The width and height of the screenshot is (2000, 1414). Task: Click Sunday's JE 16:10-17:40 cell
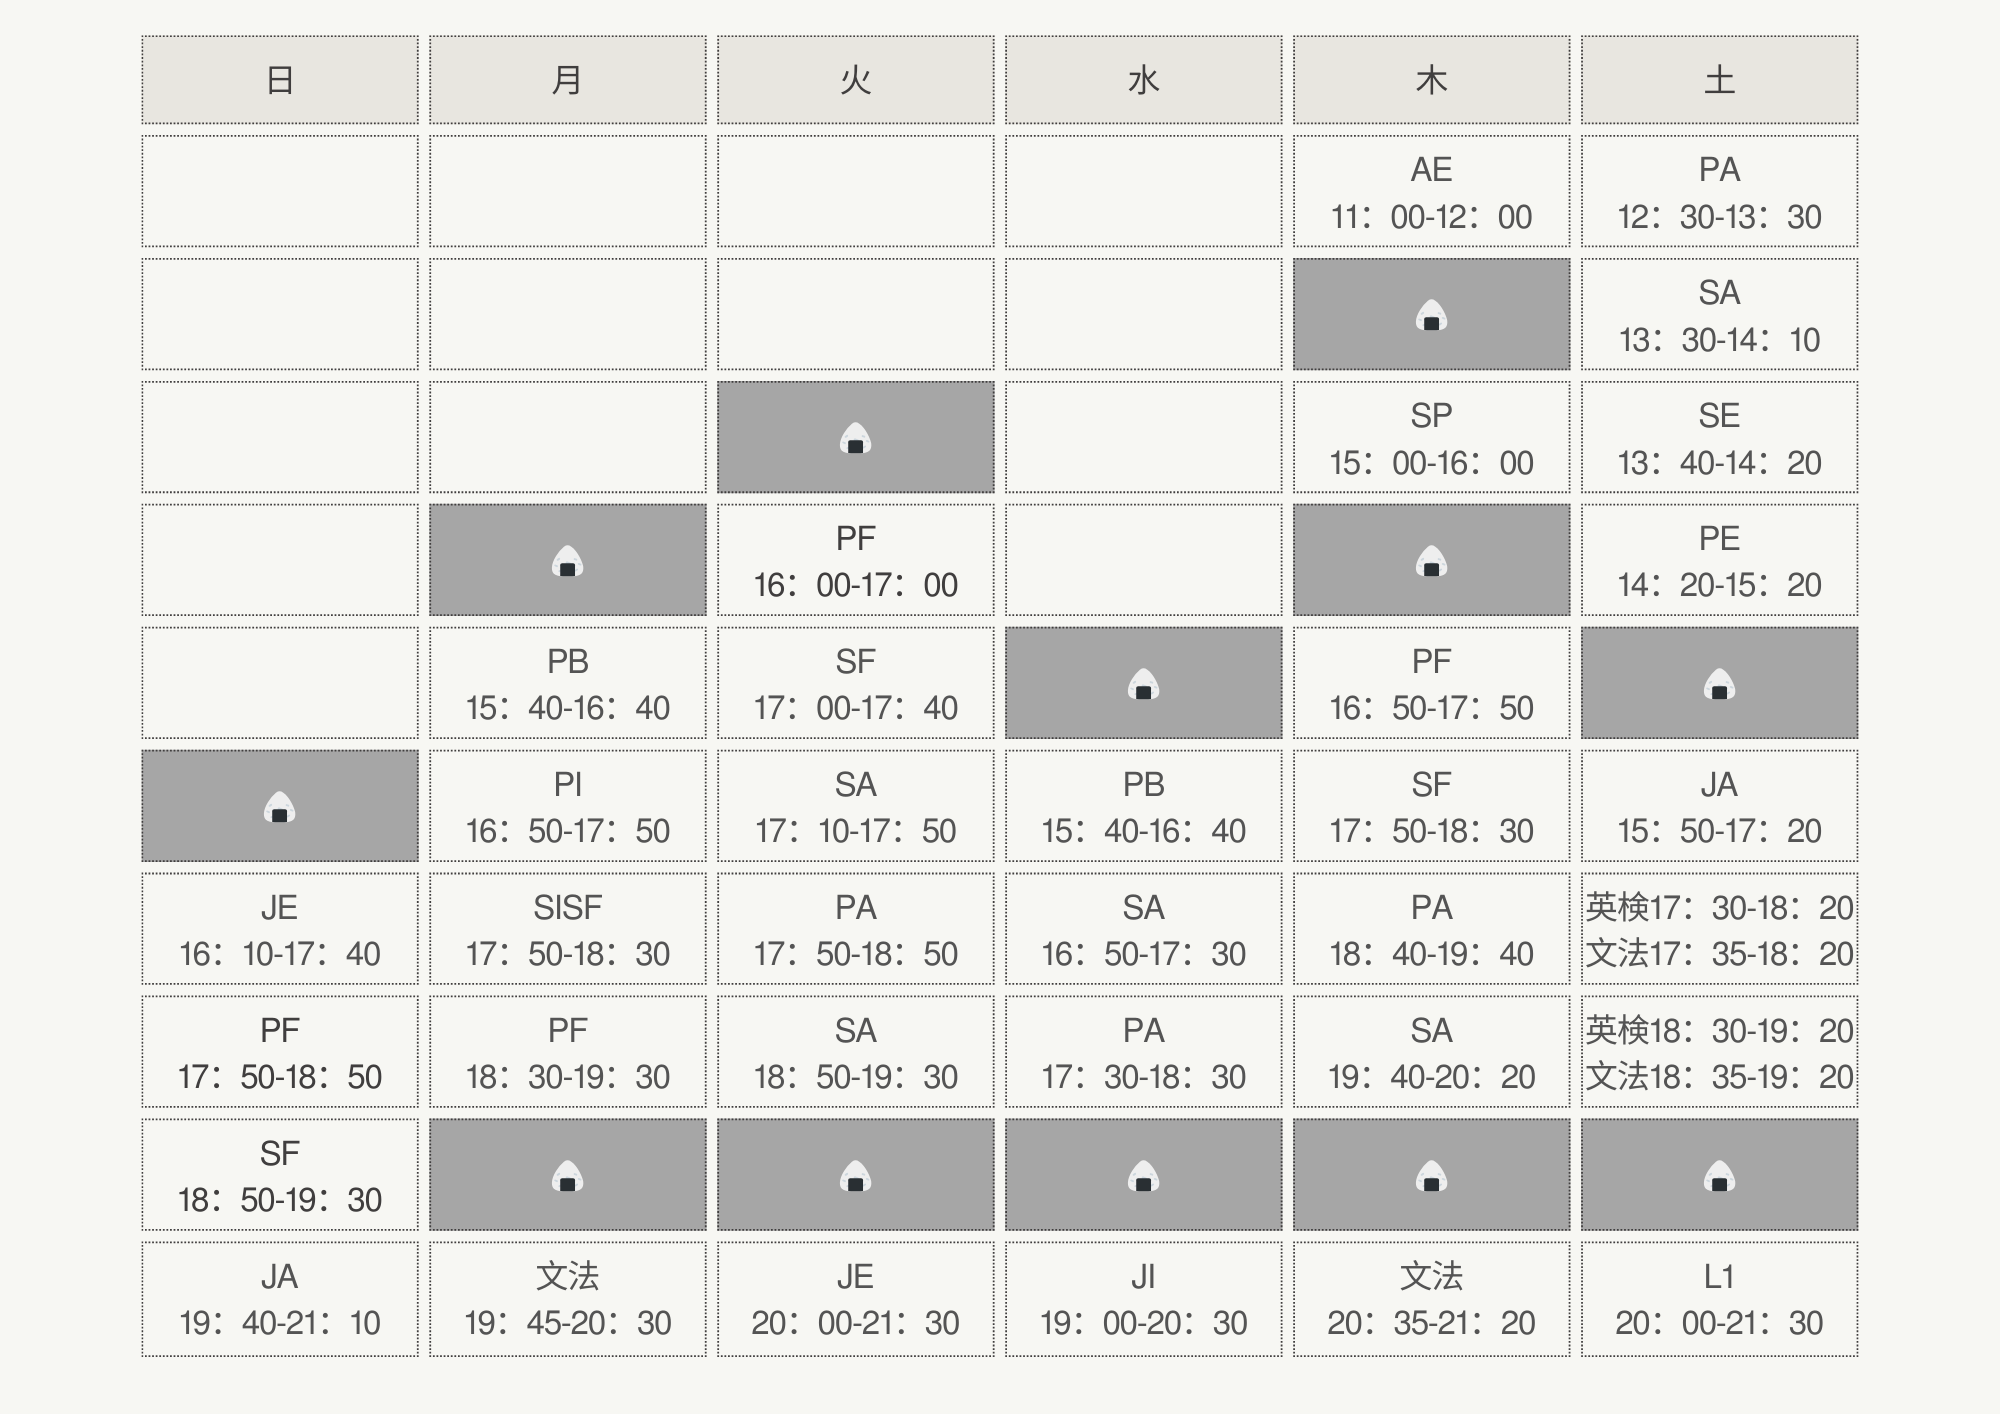click(280, 930)
